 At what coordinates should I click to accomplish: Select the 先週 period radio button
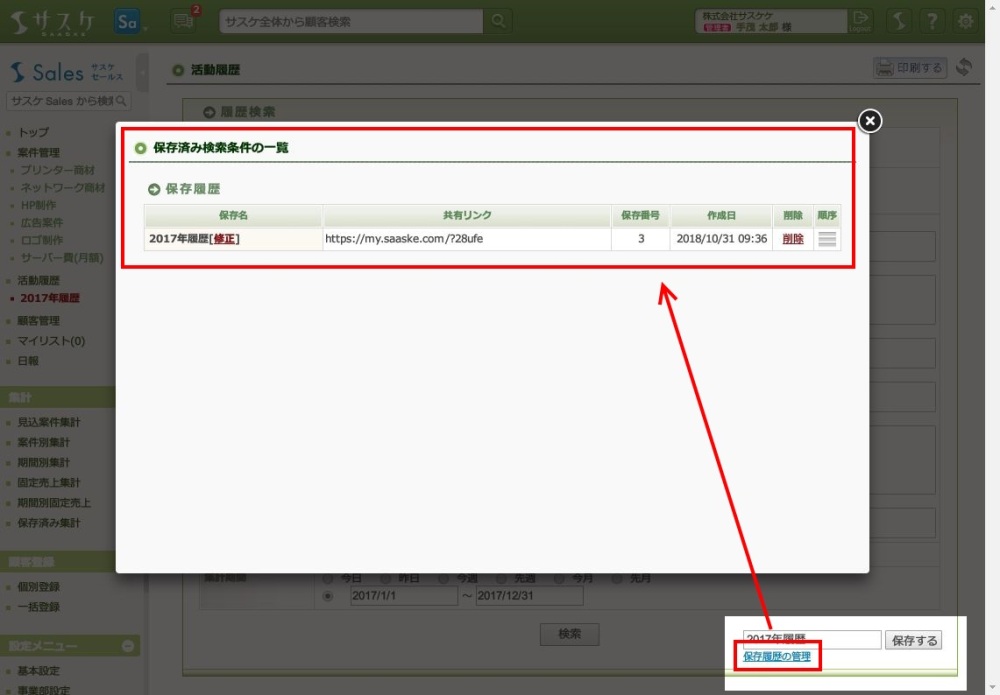(x=502, y=578)
